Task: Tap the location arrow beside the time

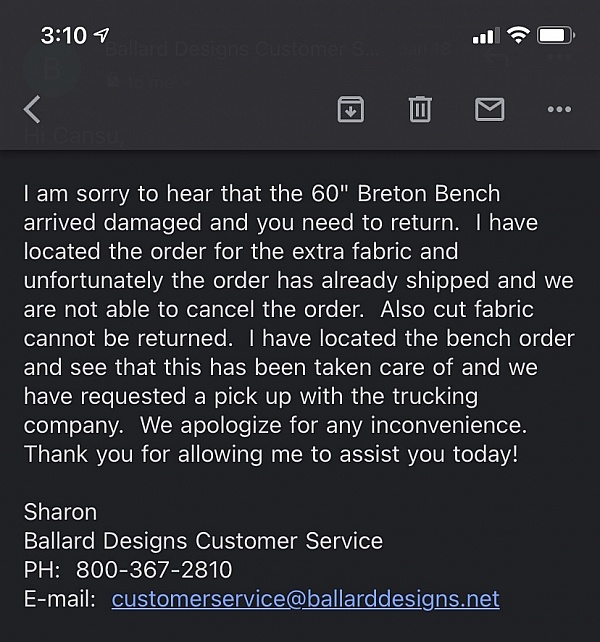Action: (x=102, y=35)
